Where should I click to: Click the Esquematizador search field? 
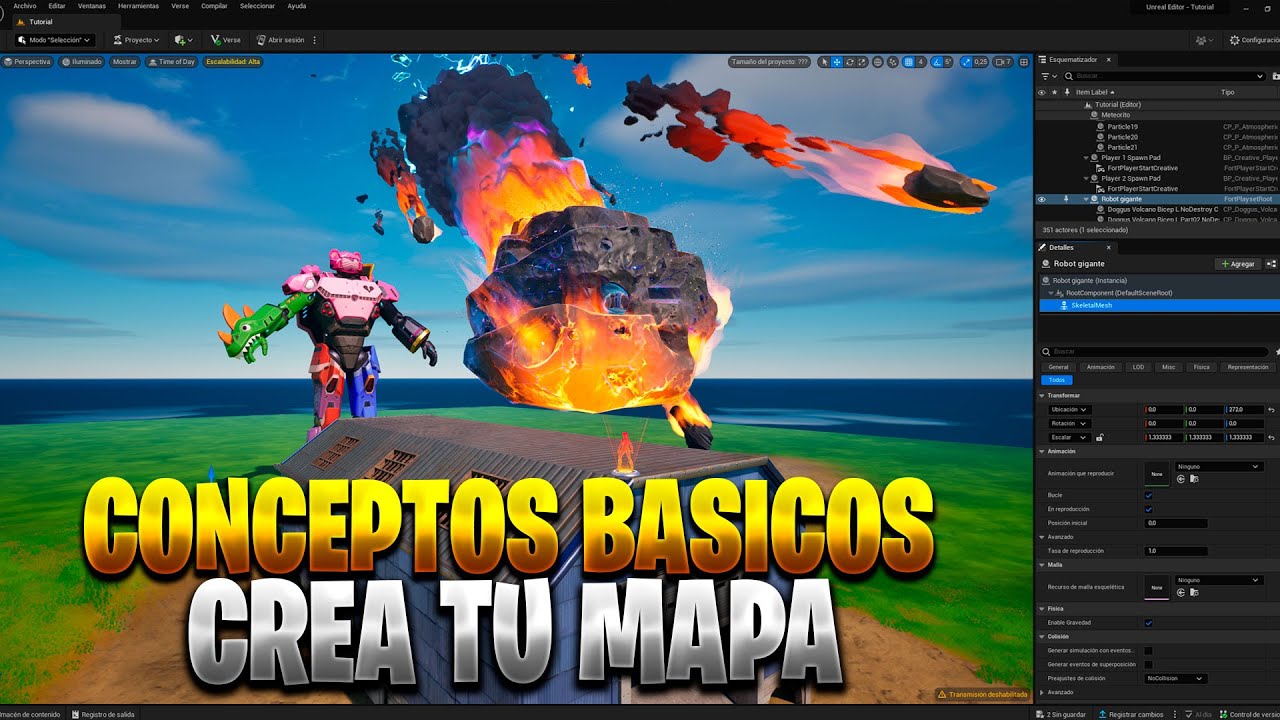(x=1164, y=76)
